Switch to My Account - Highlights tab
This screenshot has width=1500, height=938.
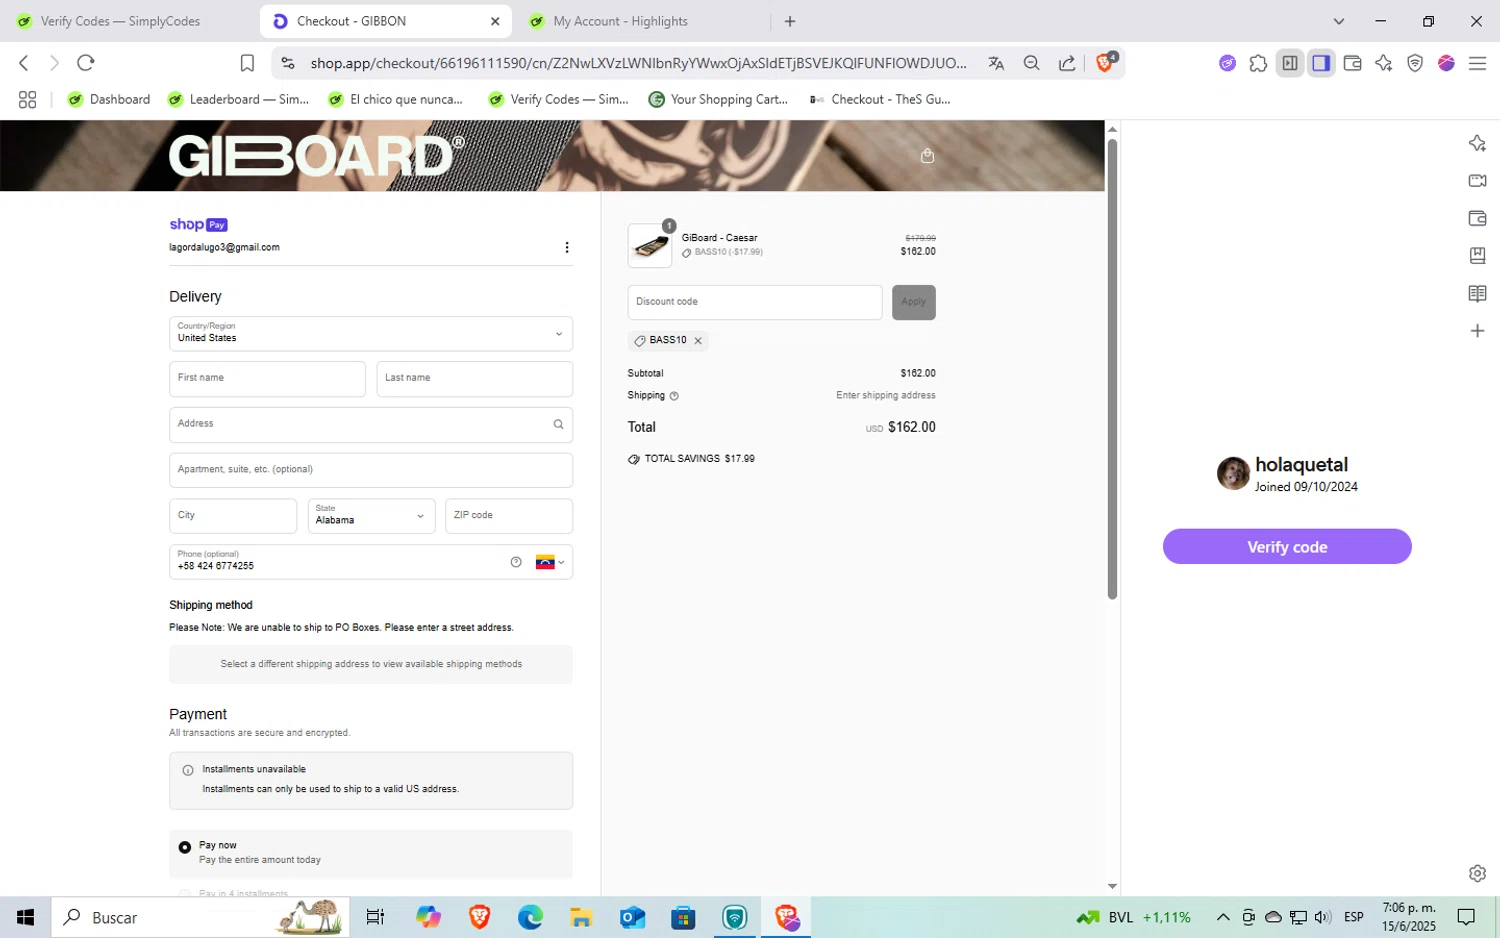click(638, 21)
